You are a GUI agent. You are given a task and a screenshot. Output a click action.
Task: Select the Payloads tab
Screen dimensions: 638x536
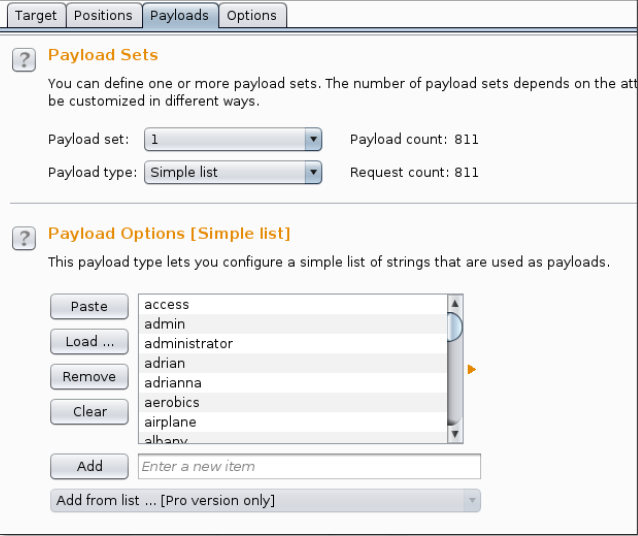(x=179, y=15)
